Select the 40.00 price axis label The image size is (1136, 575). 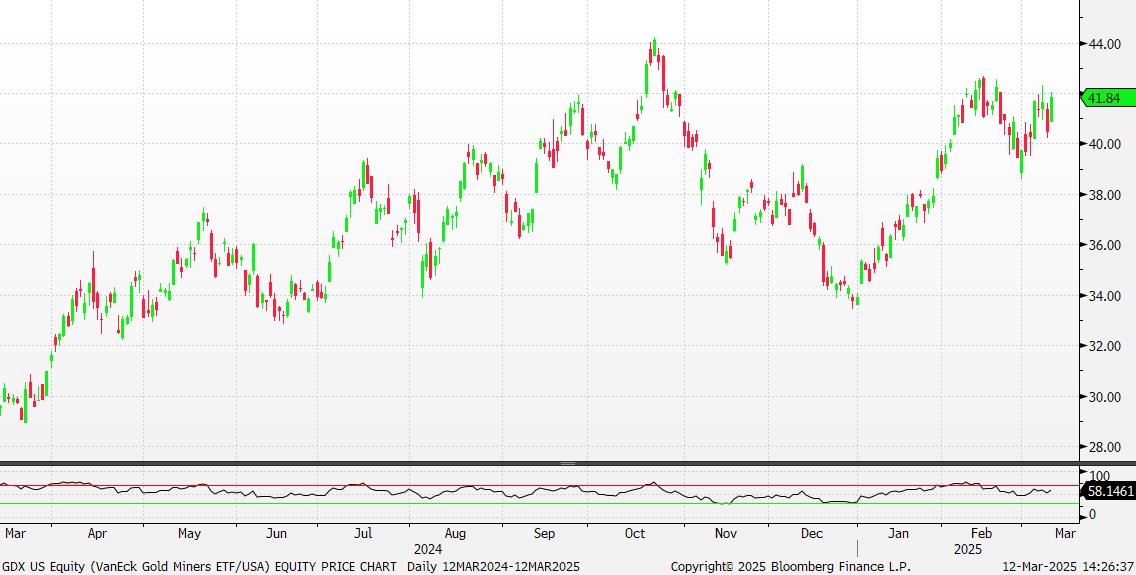1104,144
